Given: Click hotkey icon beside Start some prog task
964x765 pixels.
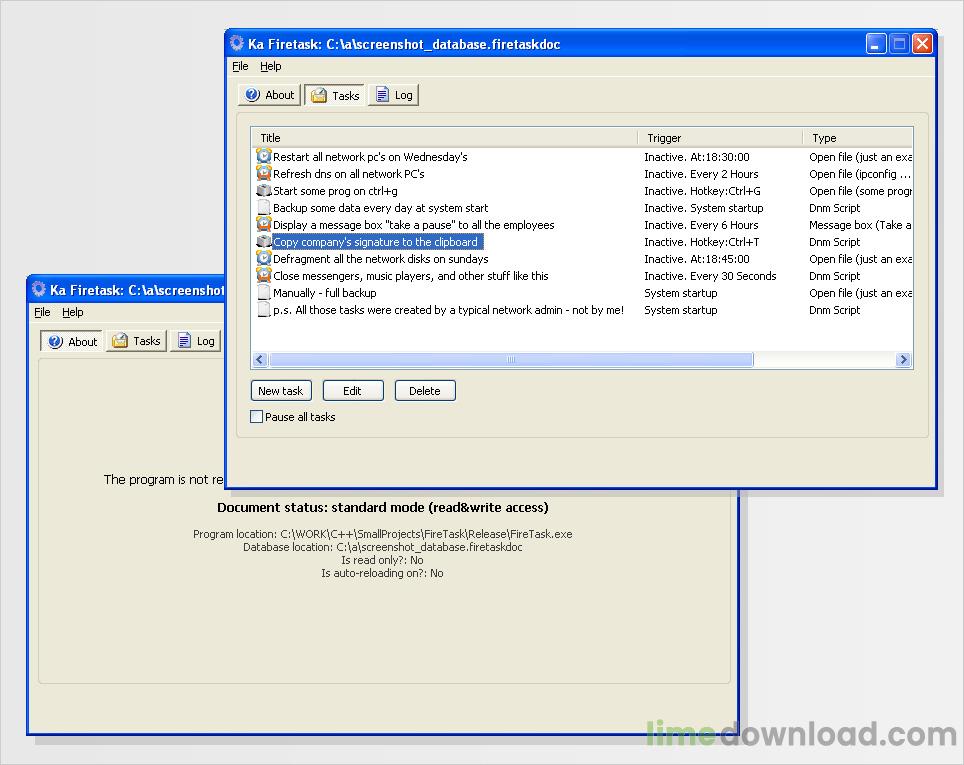Looking at the screenshot, I should pyautogui.click(x=264, y=191).
